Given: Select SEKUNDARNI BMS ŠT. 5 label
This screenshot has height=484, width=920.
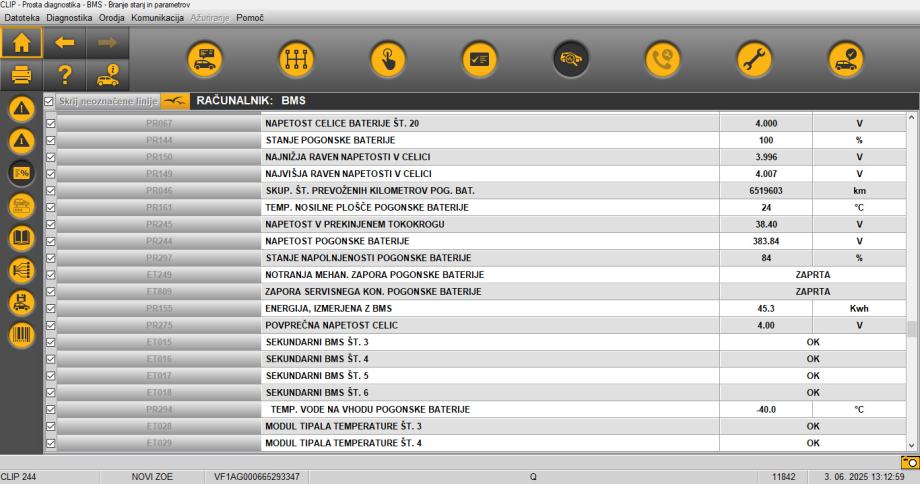Looking at the screenshot, I should coord(317,375).
